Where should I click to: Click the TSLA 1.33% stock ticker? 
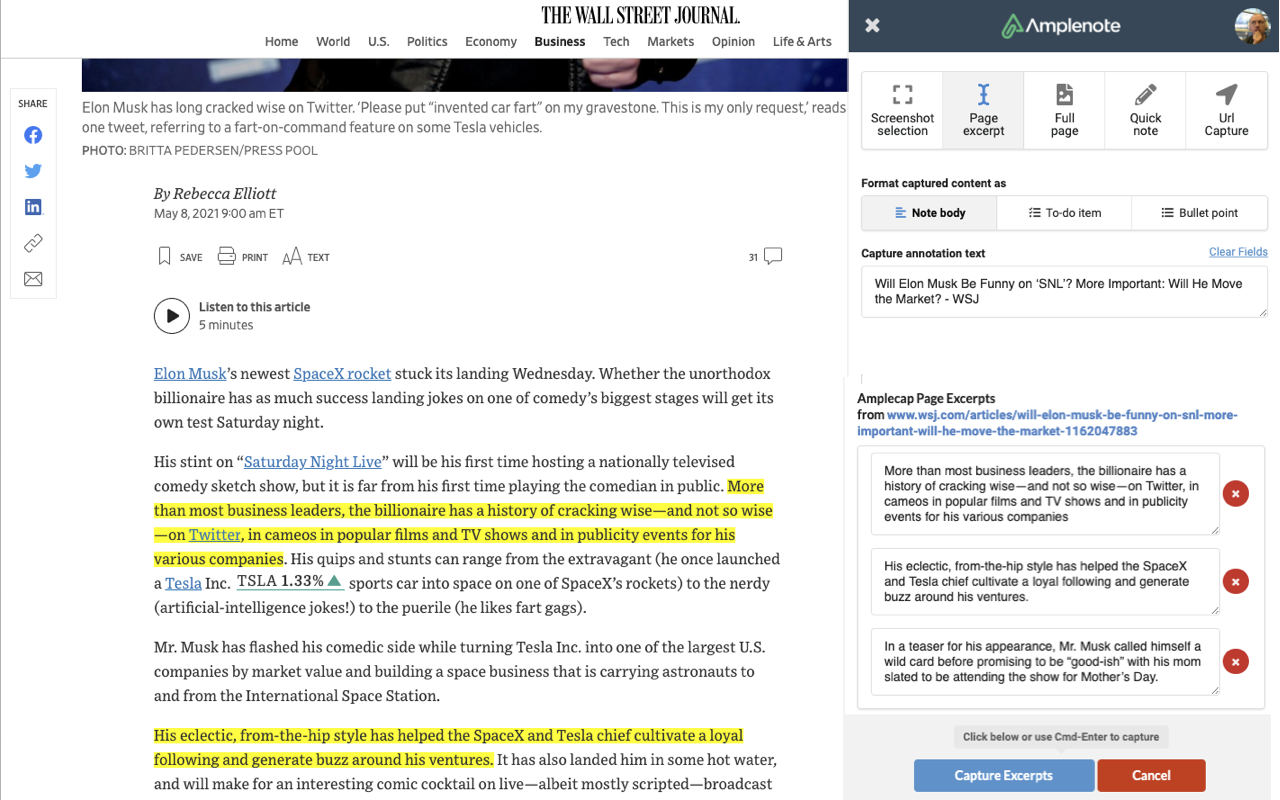coord(291,581)
